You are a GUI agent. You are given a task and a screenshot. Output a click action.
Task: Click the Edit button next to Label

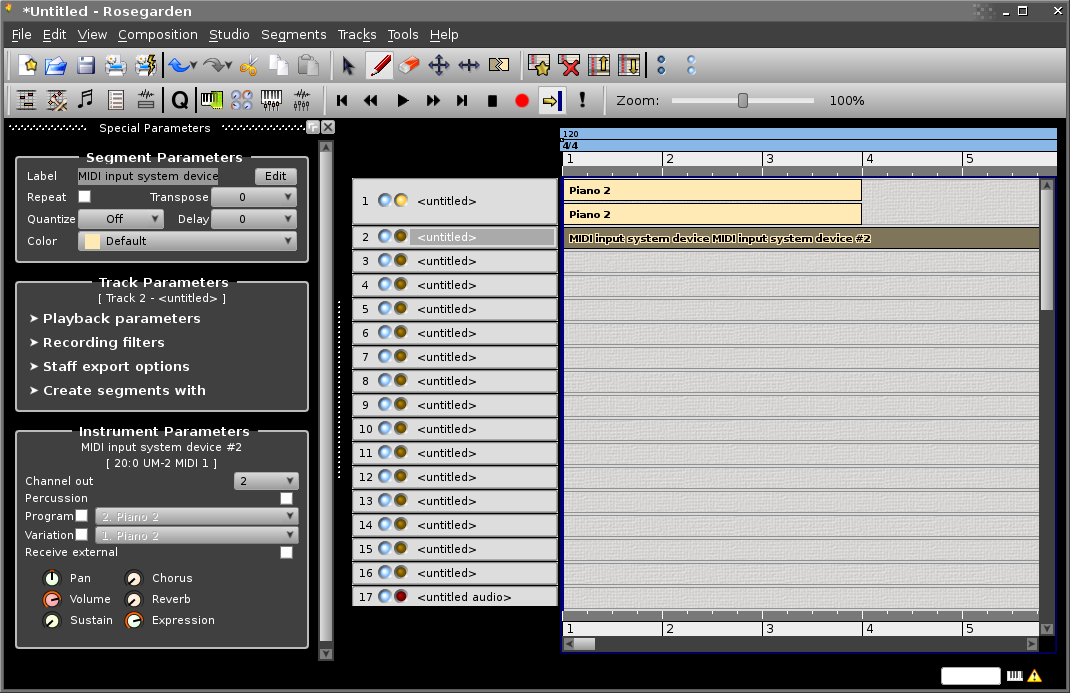pos(275,176)
